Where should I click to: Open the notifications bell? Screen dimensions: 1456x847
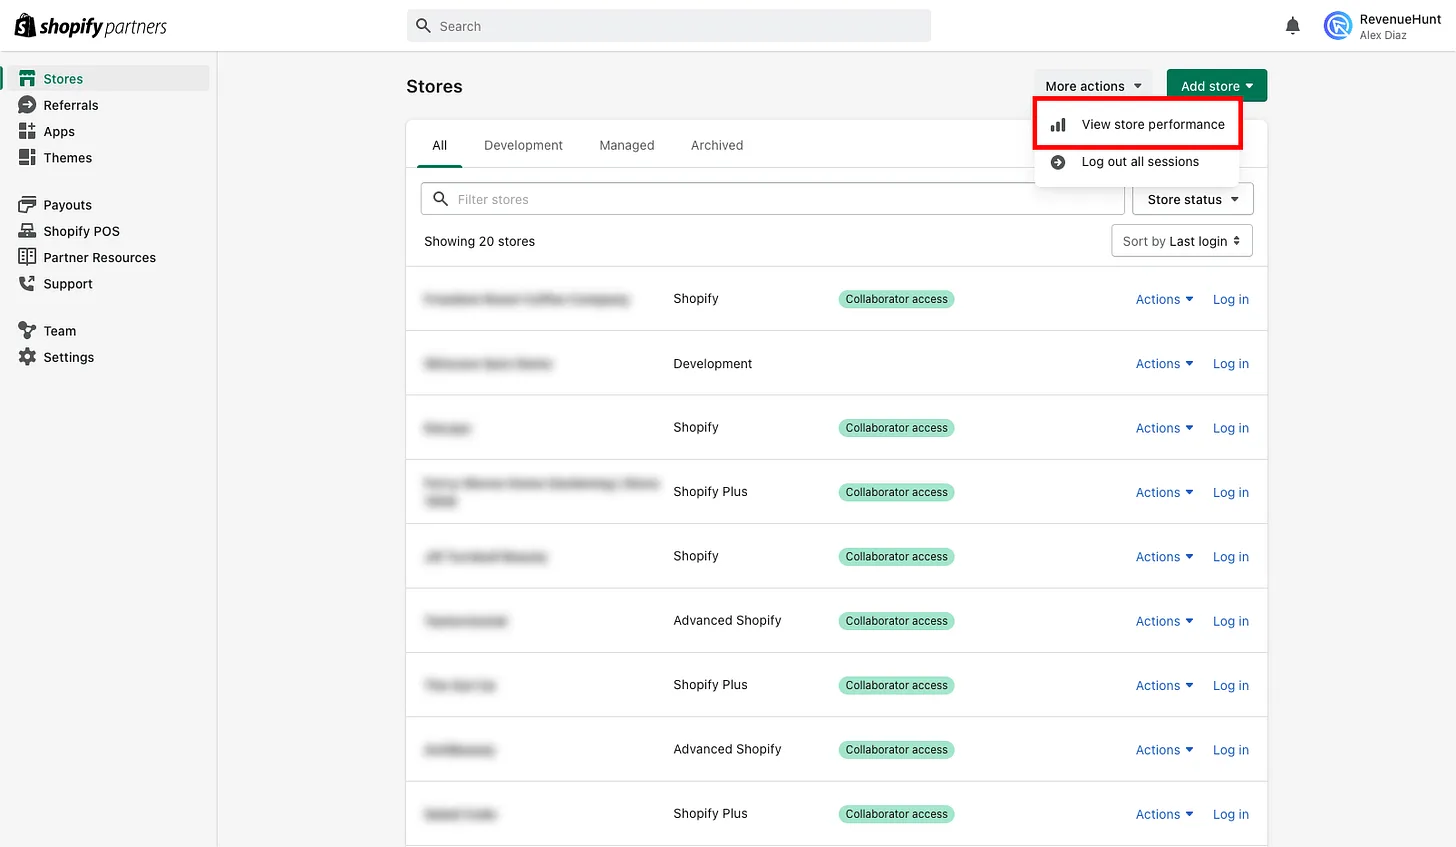(x=1293, y=26)
